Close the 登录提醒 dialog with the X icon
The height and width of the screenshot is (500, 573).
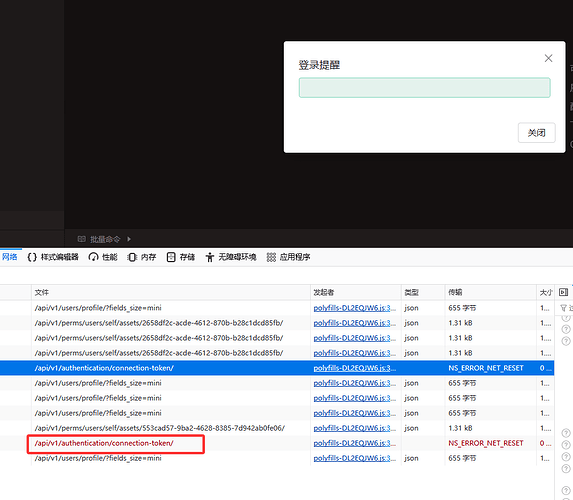point(548,58)
